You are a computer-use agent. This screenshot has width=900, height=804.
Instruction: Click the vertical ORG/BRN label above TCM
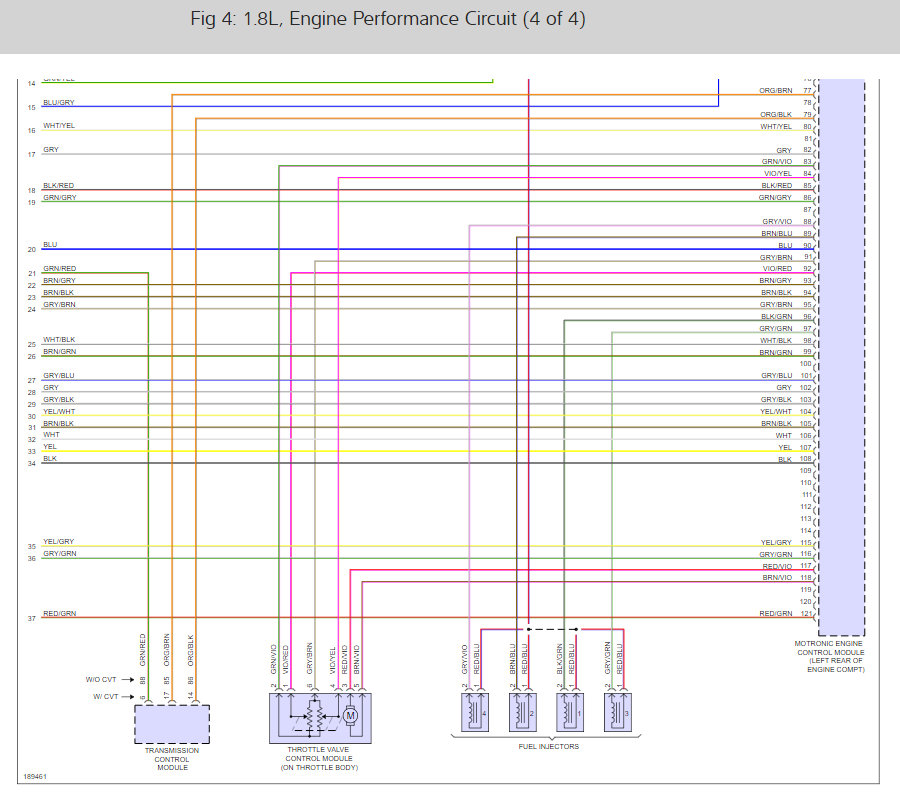coord(166,650)
